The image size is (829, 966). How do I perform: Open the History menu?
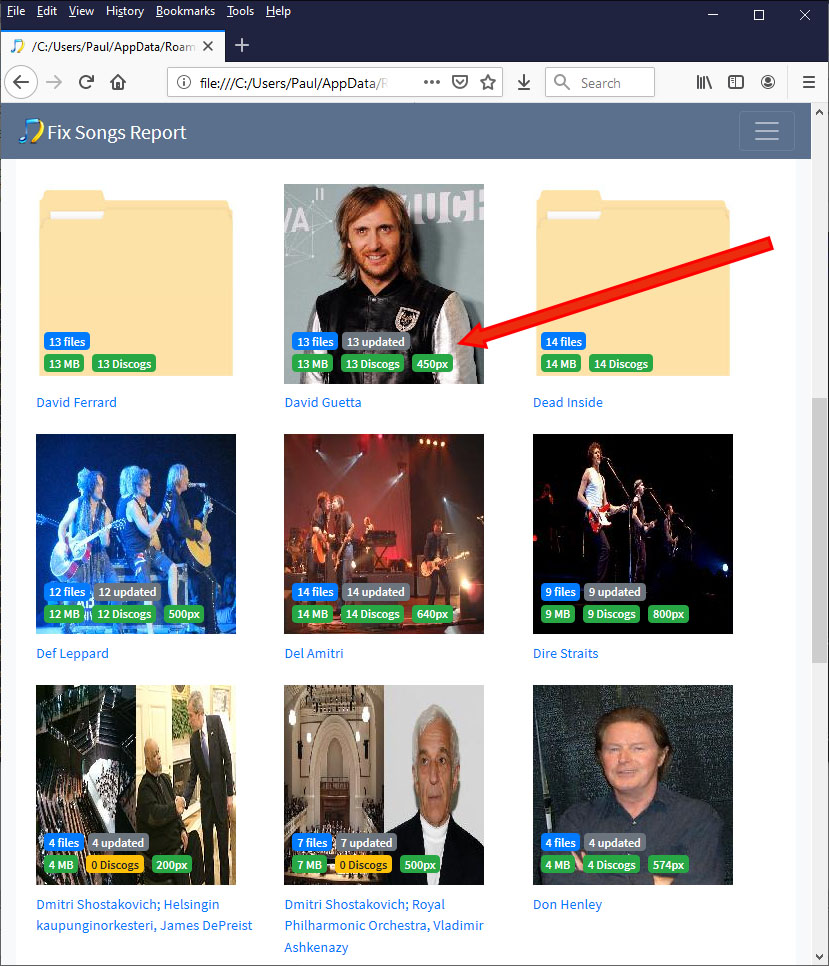tap(125, 11)
